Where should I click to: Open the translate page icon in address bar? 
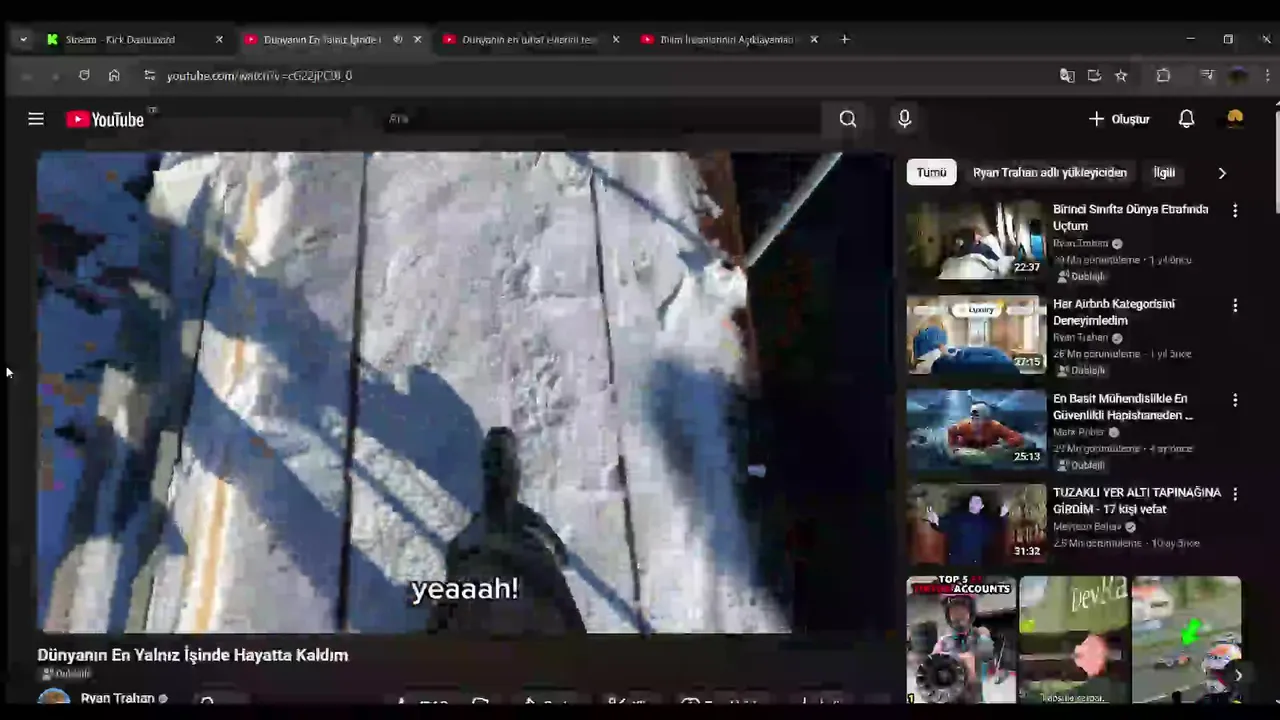click(x=1067, y=76)
